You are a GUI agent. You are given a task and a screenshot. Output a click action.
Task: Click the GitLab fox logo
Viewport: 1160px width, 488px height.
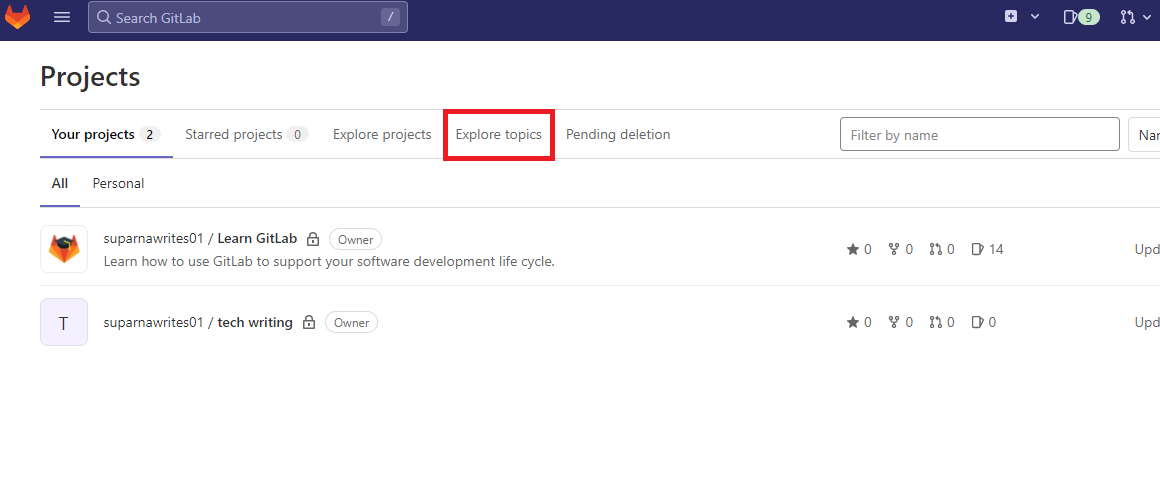tap(18, 17)
